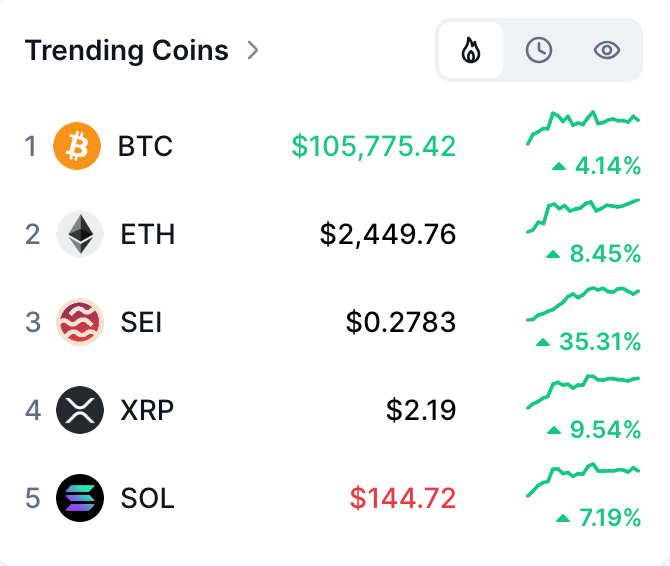
Task: Click the Ethereum diamond logo icon
Action: [80, 234]
